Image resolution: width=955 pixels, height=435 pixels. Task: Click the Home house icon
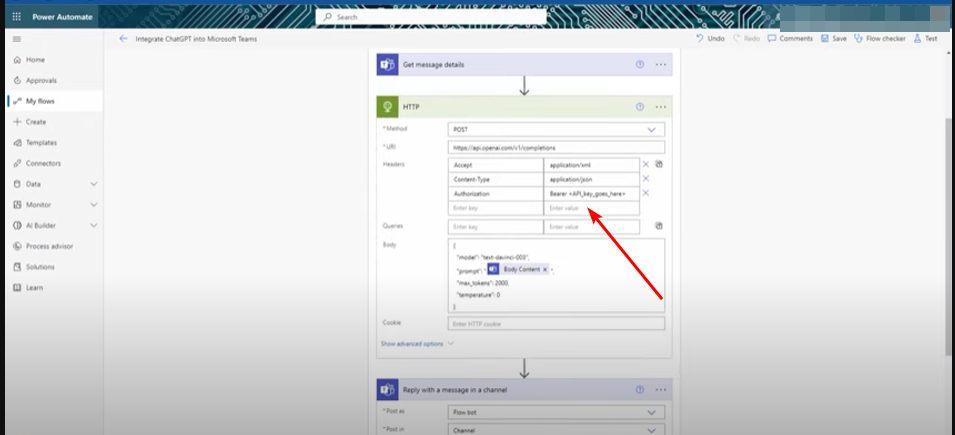pos(17,60)
